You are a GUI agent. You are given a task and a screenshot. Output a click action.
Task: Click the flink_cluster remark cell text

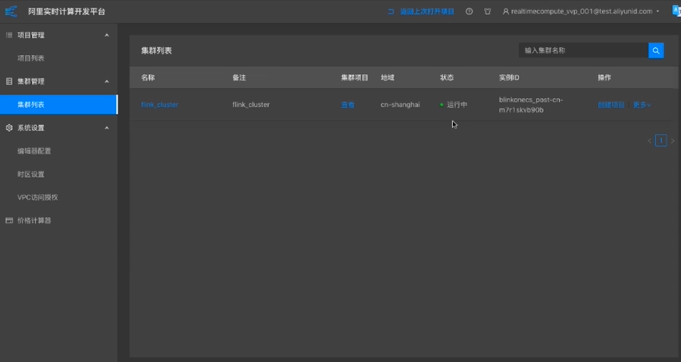pyautogui.click(x=251, y=105)
